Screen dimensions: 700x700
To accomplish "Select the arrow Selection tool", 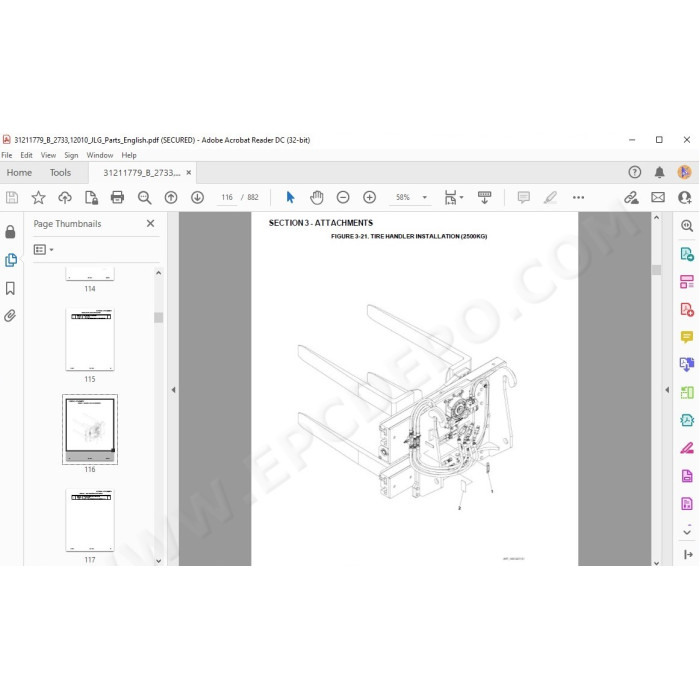I will [x=290, y=197].
